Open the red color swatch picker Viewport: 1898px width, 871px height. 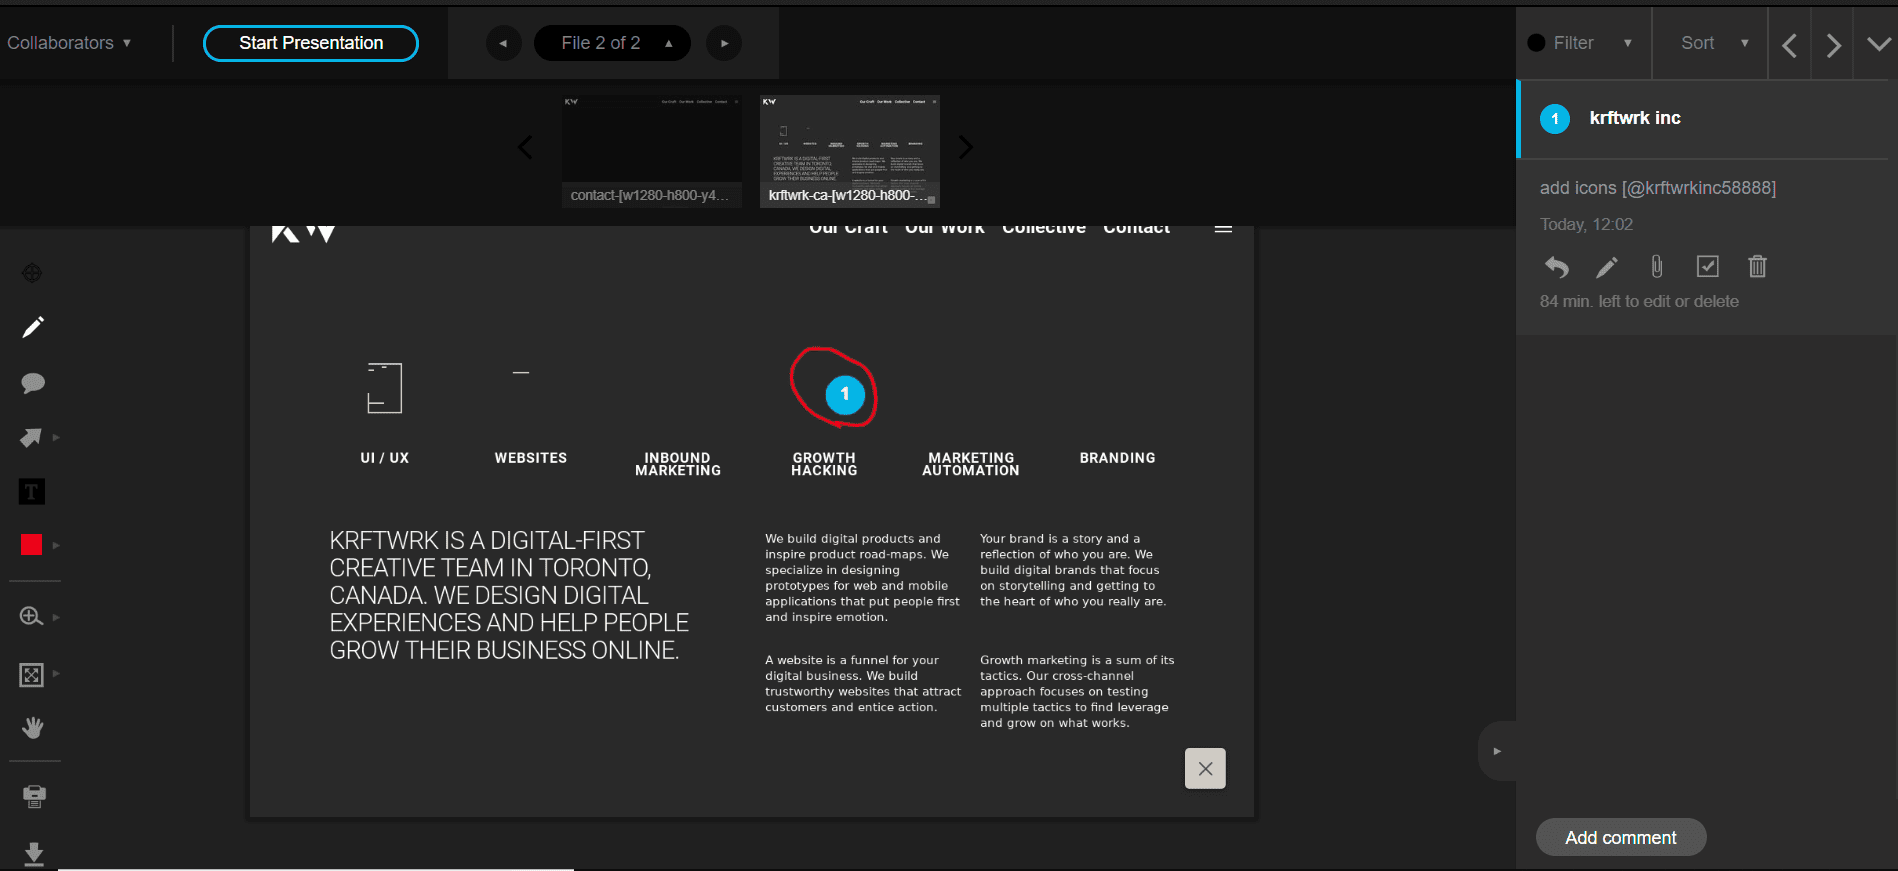pyautogui.click(x=31, y=545)
